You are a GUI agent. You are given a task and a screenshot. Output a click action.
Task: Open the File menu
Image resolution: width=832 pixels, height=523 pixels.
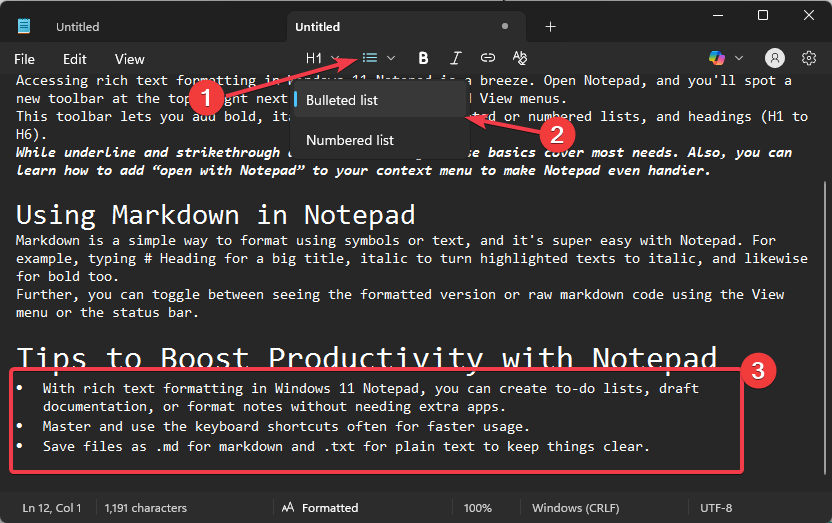point(24,59)
